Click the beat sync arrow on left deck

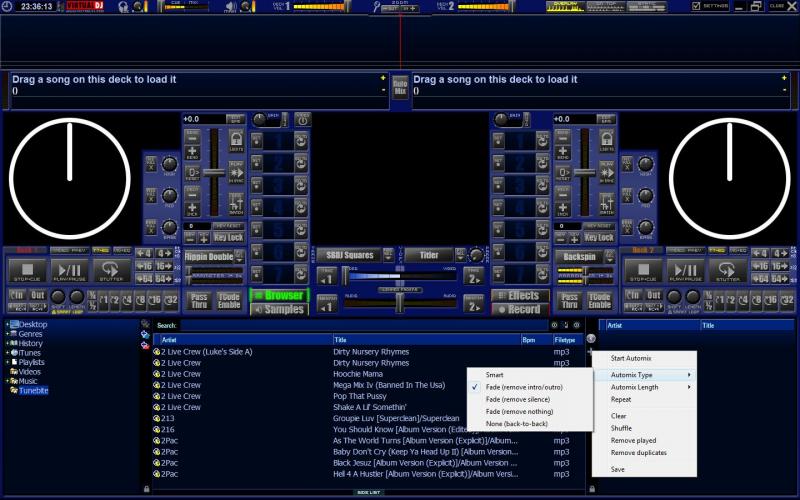236,172
